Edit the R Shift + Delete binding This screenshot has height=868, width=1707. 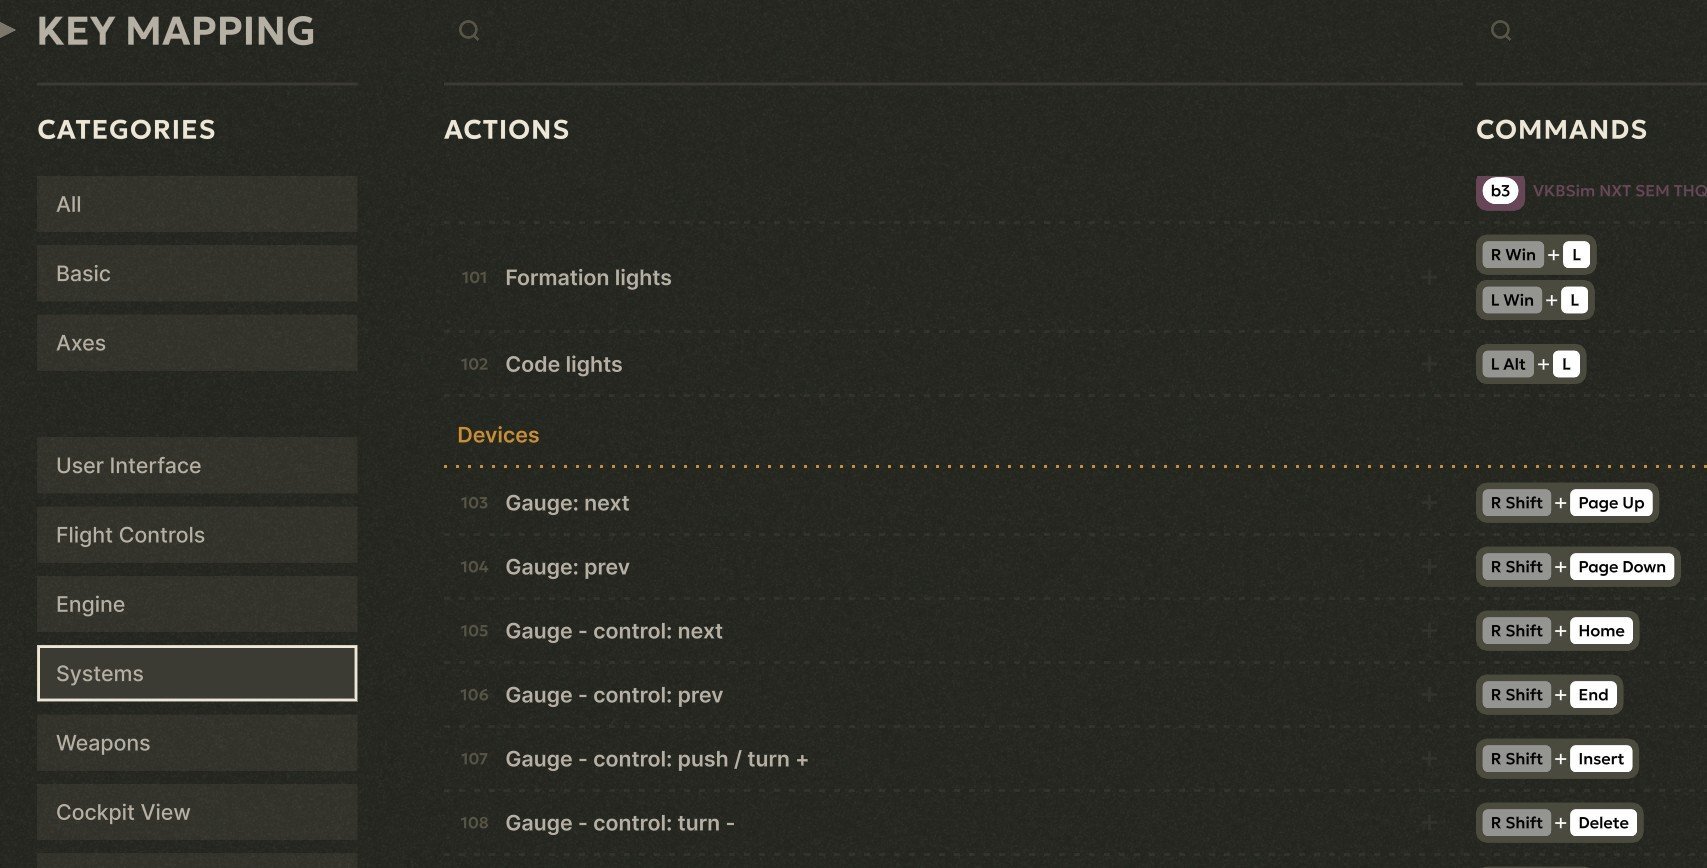point(1559,823)
